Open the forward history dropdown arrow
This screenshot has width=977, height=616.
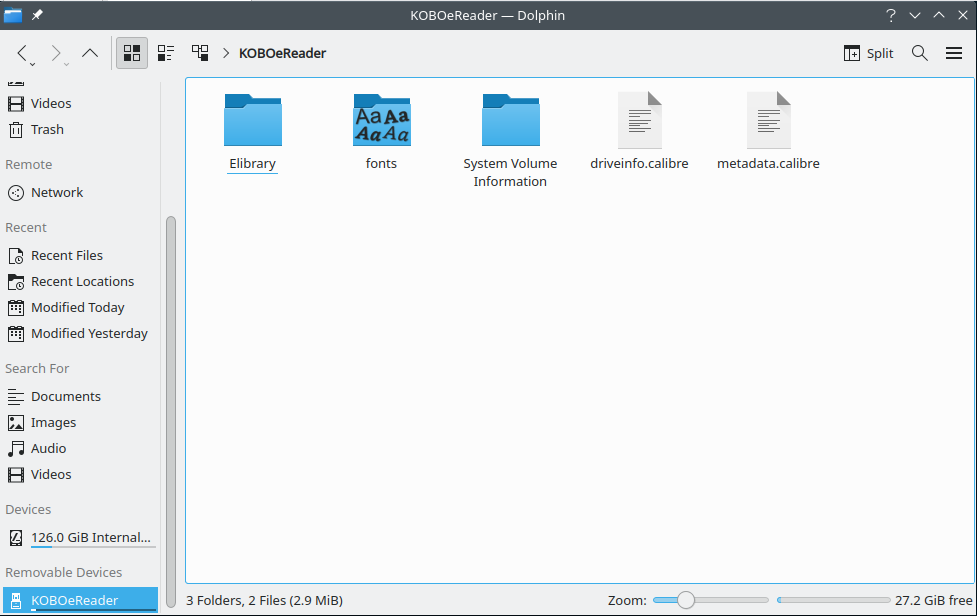66,64
